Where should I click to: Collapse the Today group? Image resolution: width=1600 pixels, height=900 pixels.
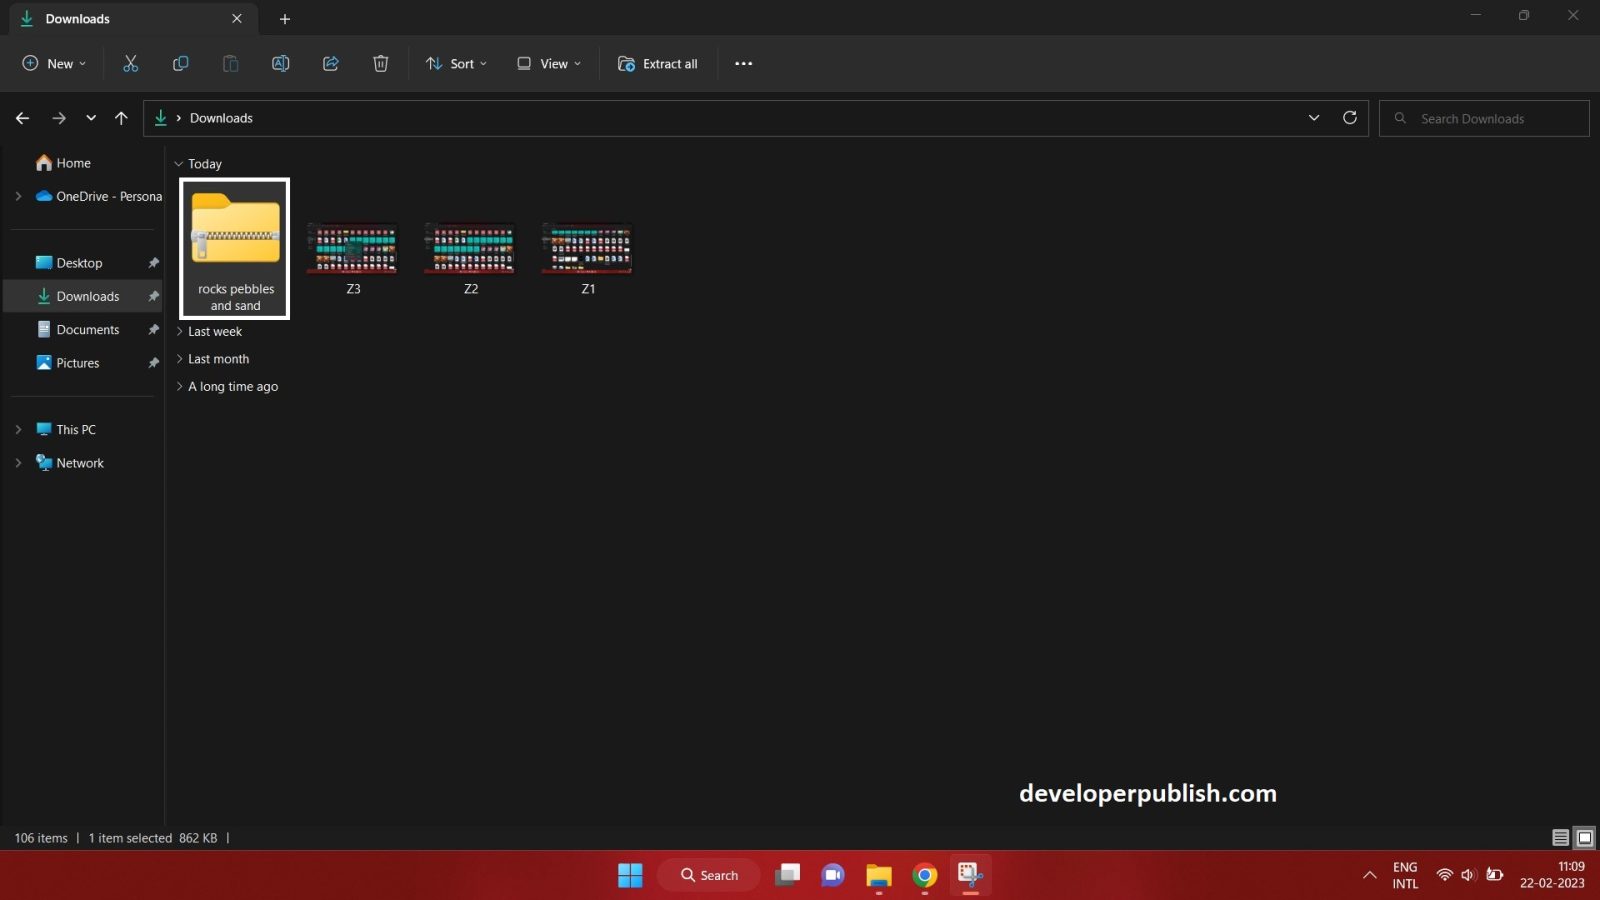[179, 163]
